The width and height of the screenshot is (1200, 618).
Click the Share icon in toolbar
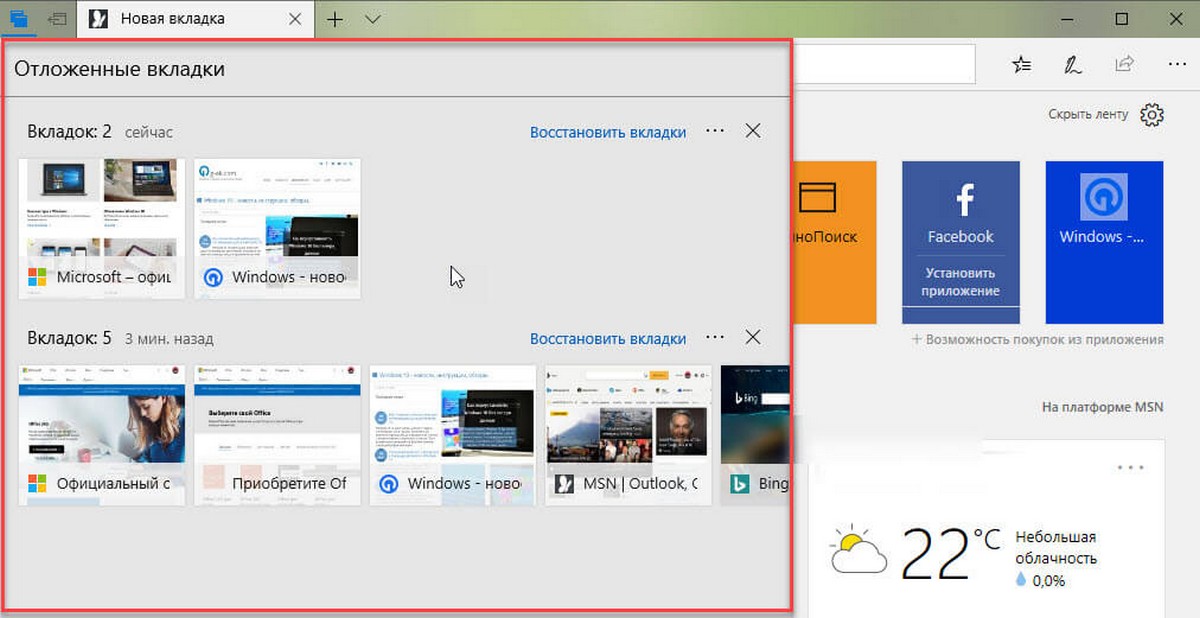1125,64
